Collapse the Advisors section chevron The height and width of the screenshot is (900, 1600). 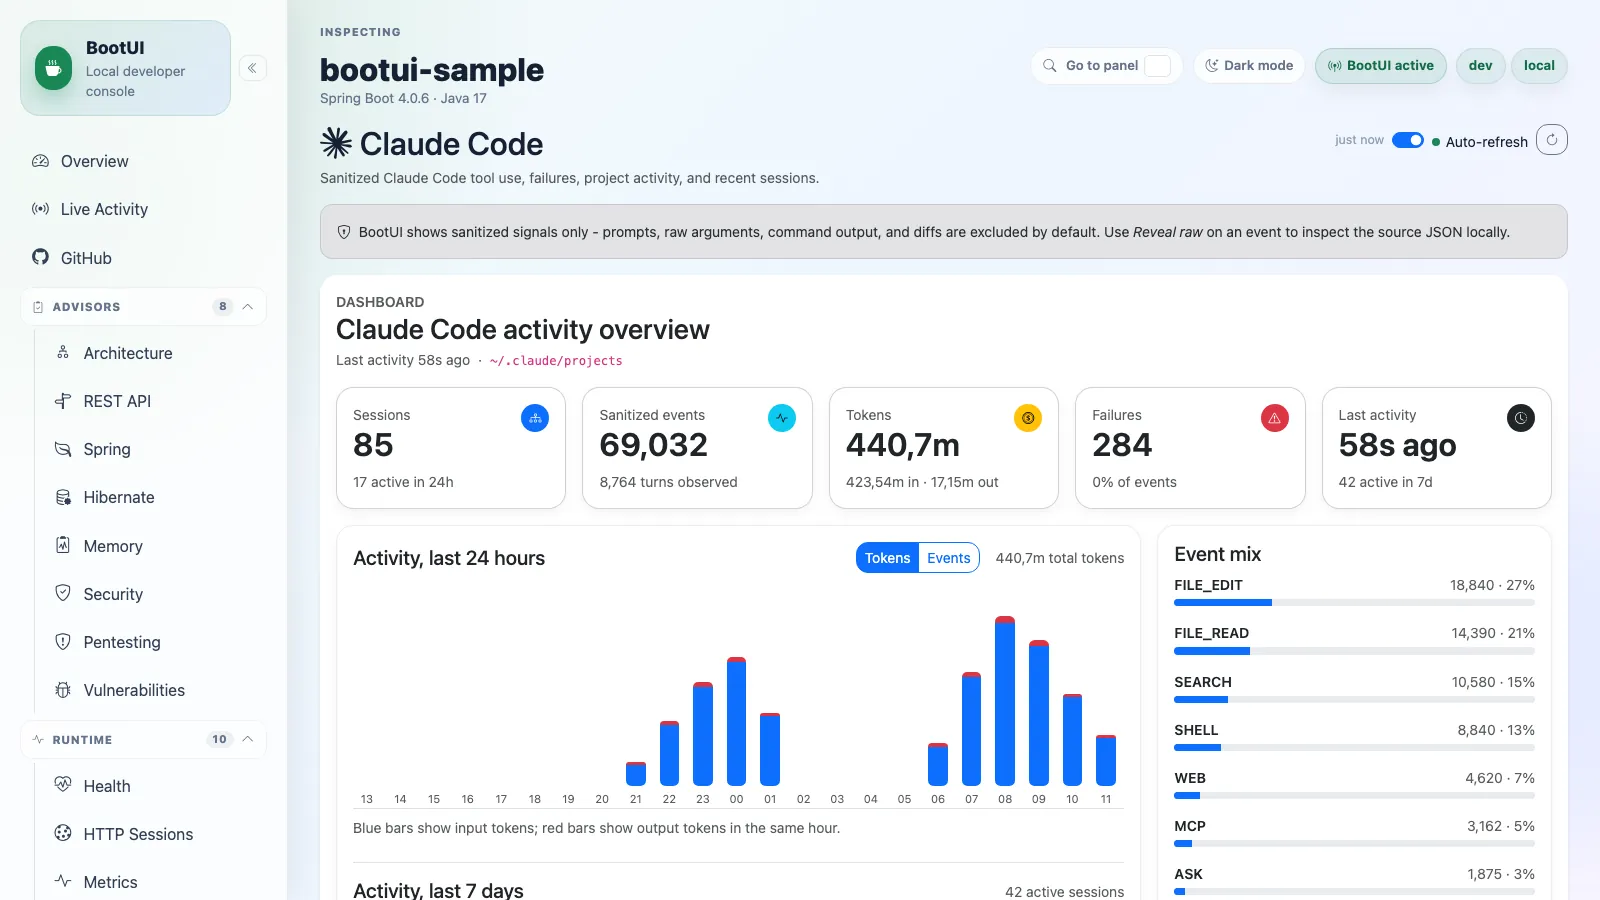248,307
